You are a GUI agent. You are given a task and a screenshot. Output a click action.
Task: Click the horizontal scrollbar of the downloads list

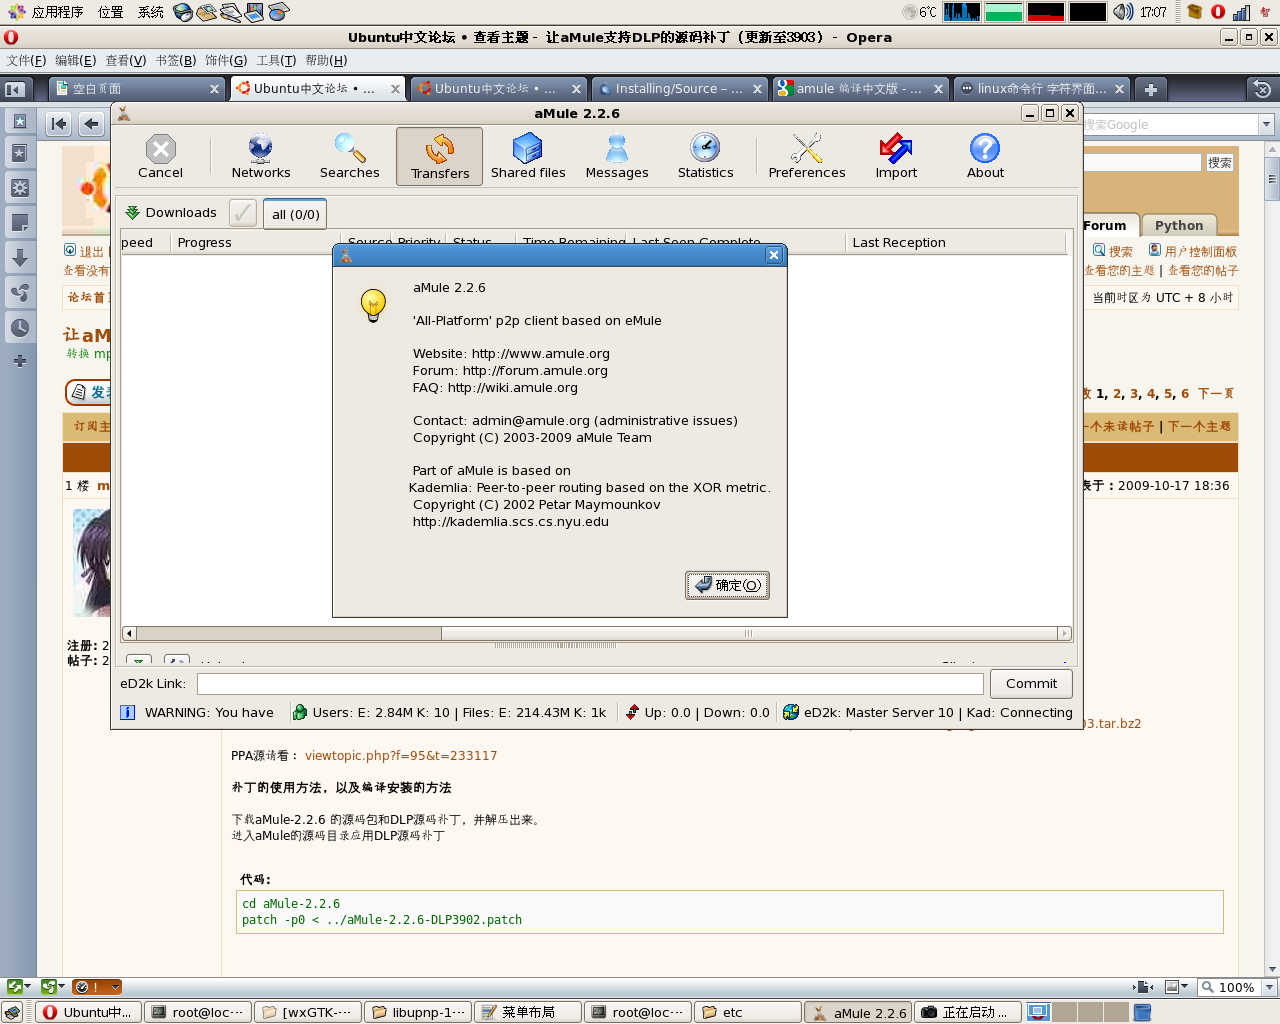[596, 633]
